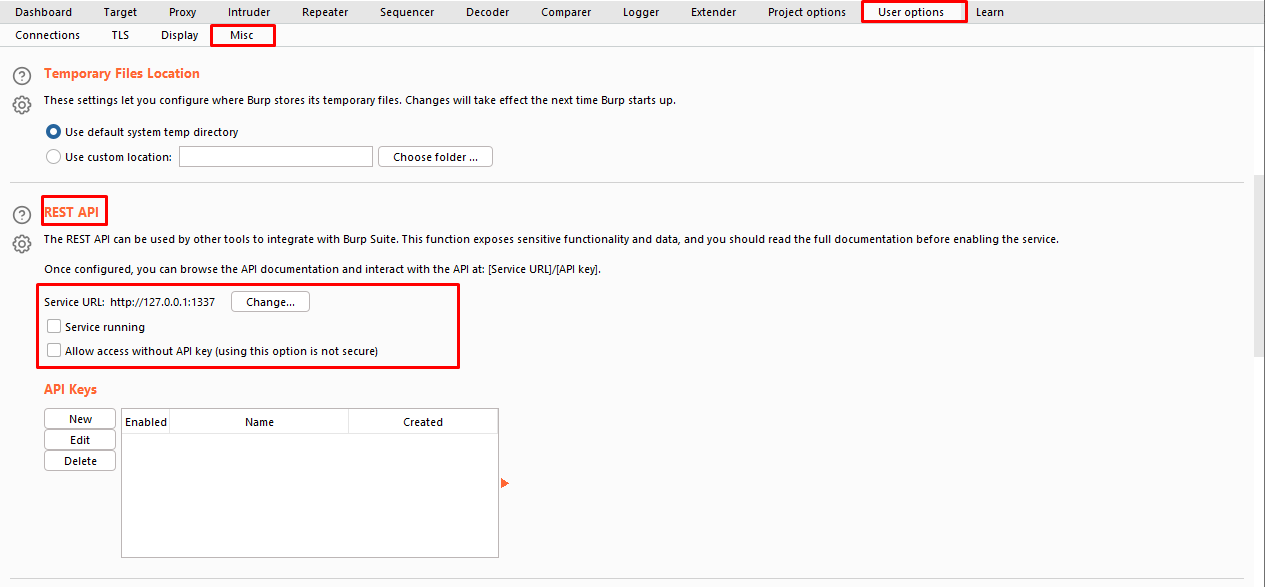
Task: Open the REST API gear options
Action: click(x=22, y=243)
